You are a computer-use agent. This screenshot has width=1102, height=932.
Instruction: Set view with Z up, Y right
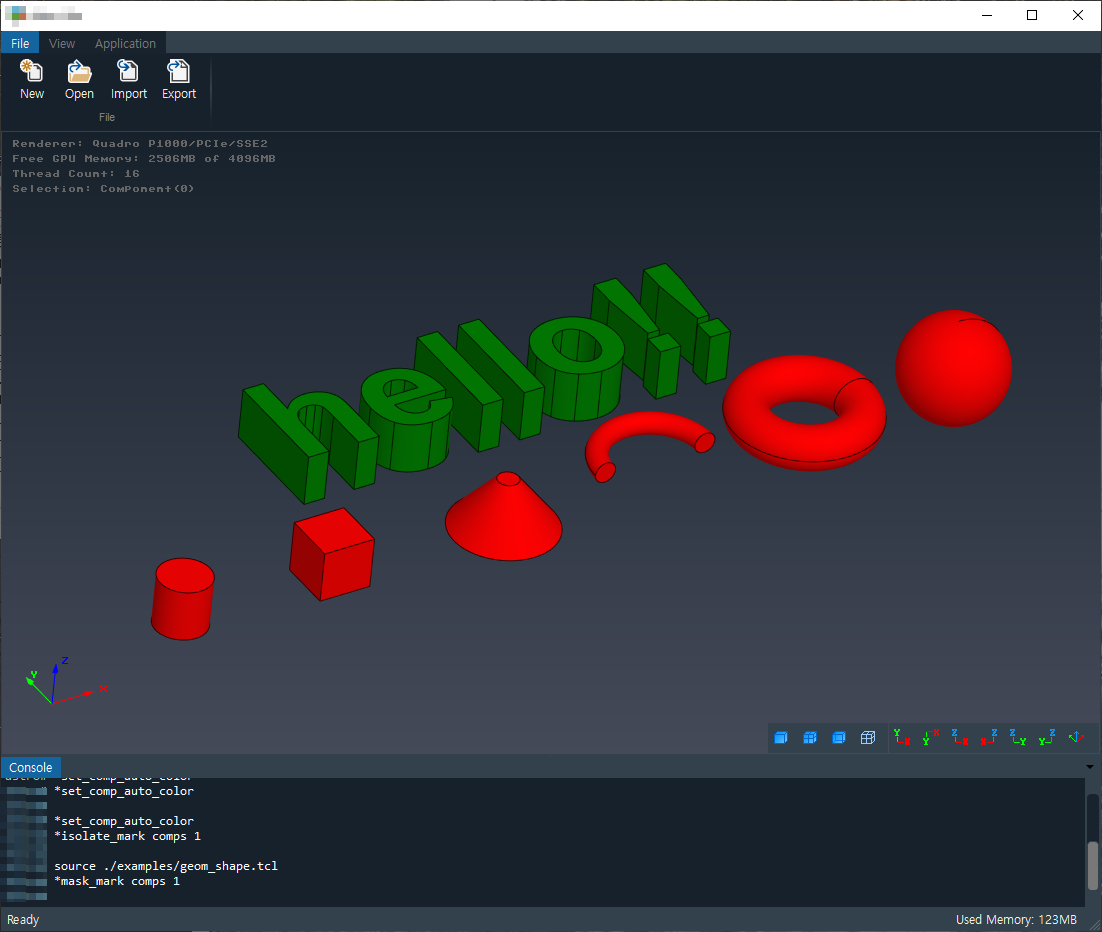coord(1018,737)
